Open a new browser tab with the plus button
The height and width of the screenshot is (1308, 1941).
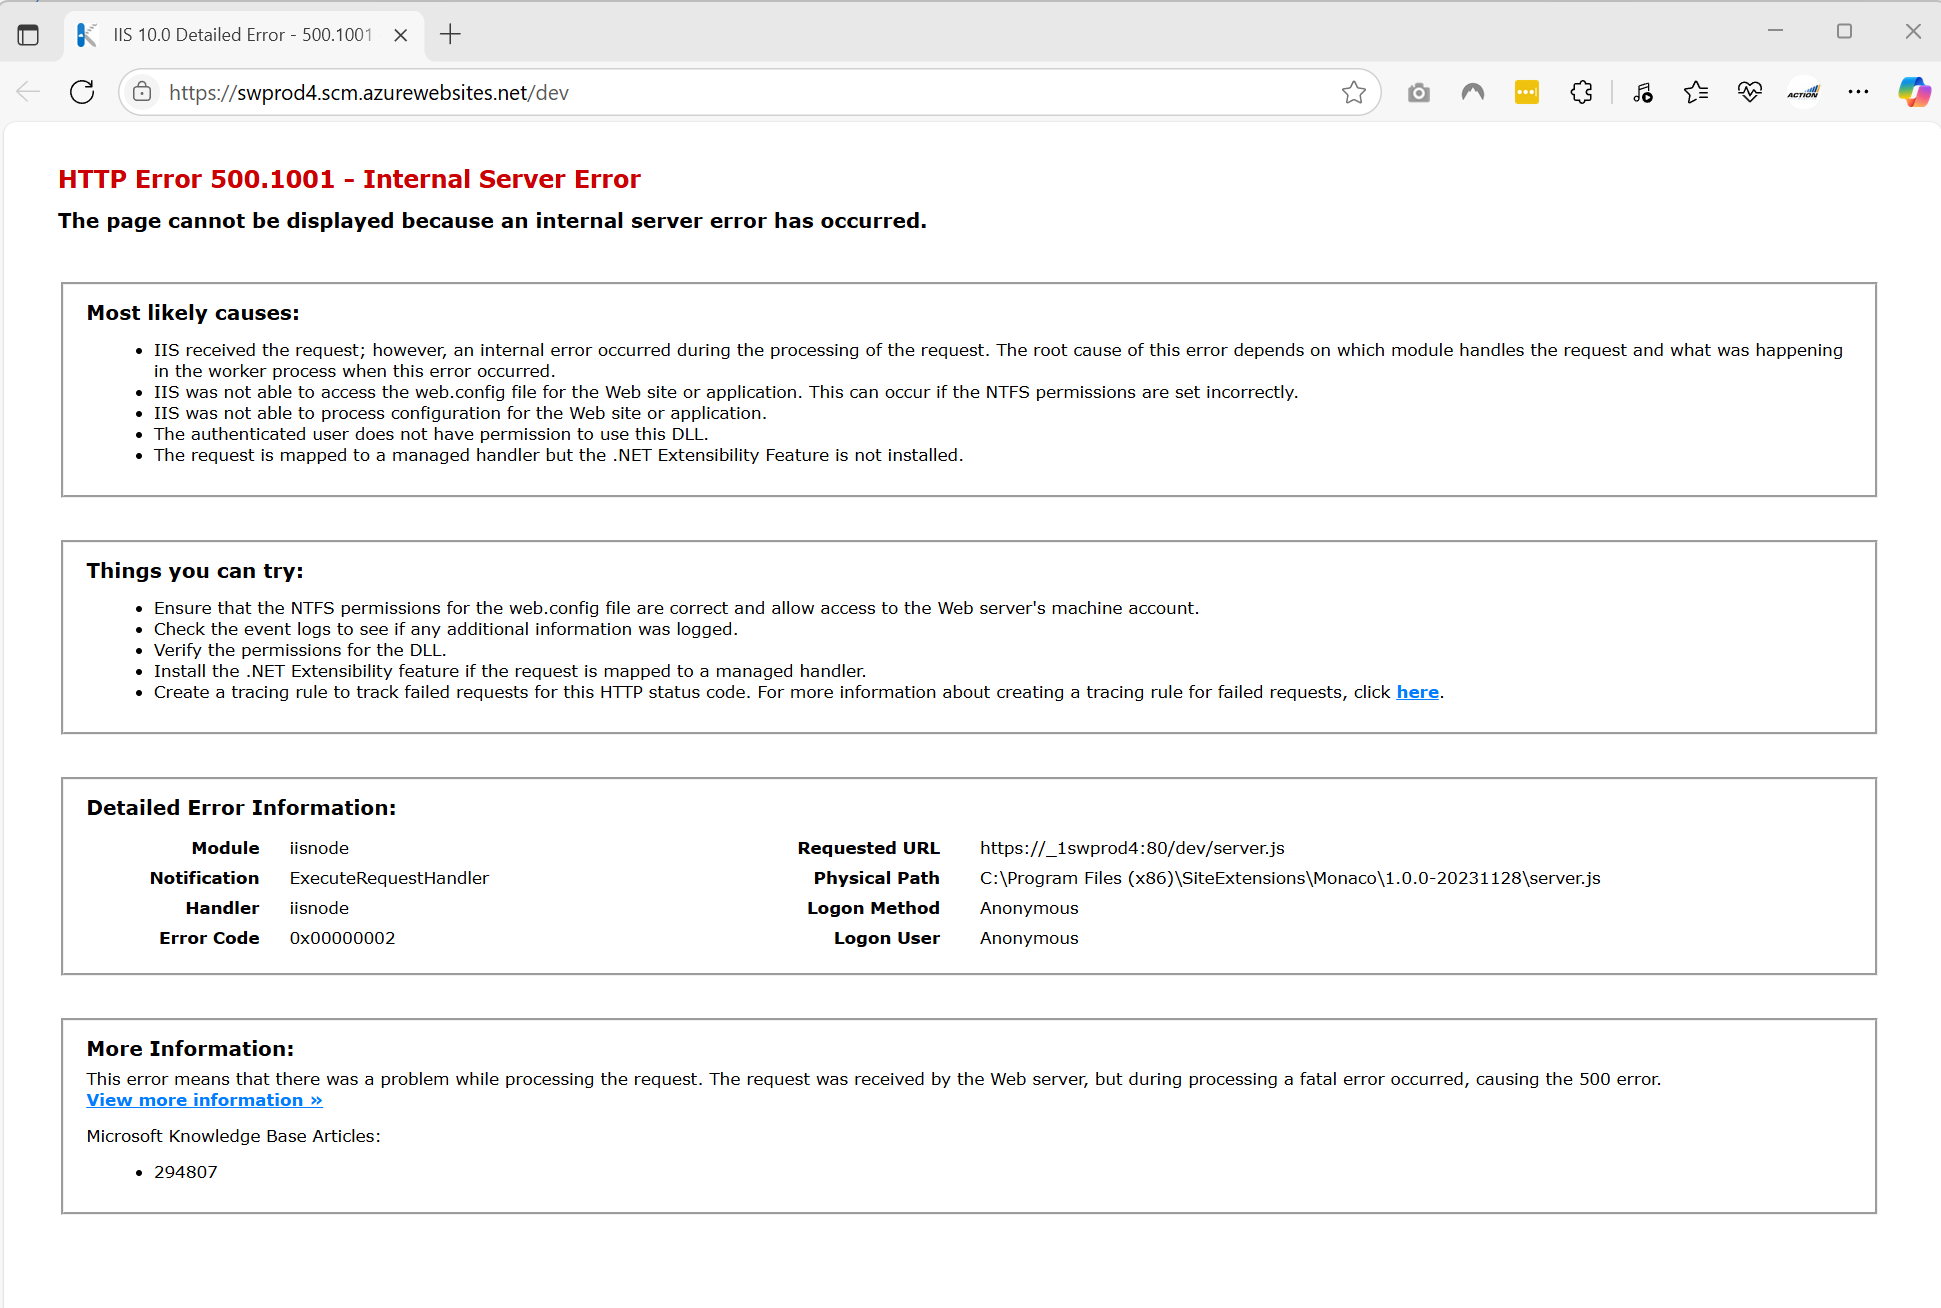(x=449, y=33)
